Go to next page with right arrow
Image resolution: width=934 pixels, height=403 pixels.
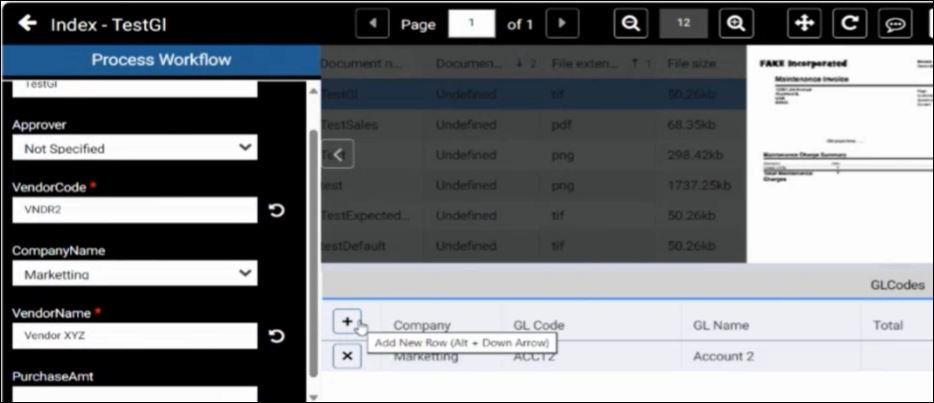point(562,23)
